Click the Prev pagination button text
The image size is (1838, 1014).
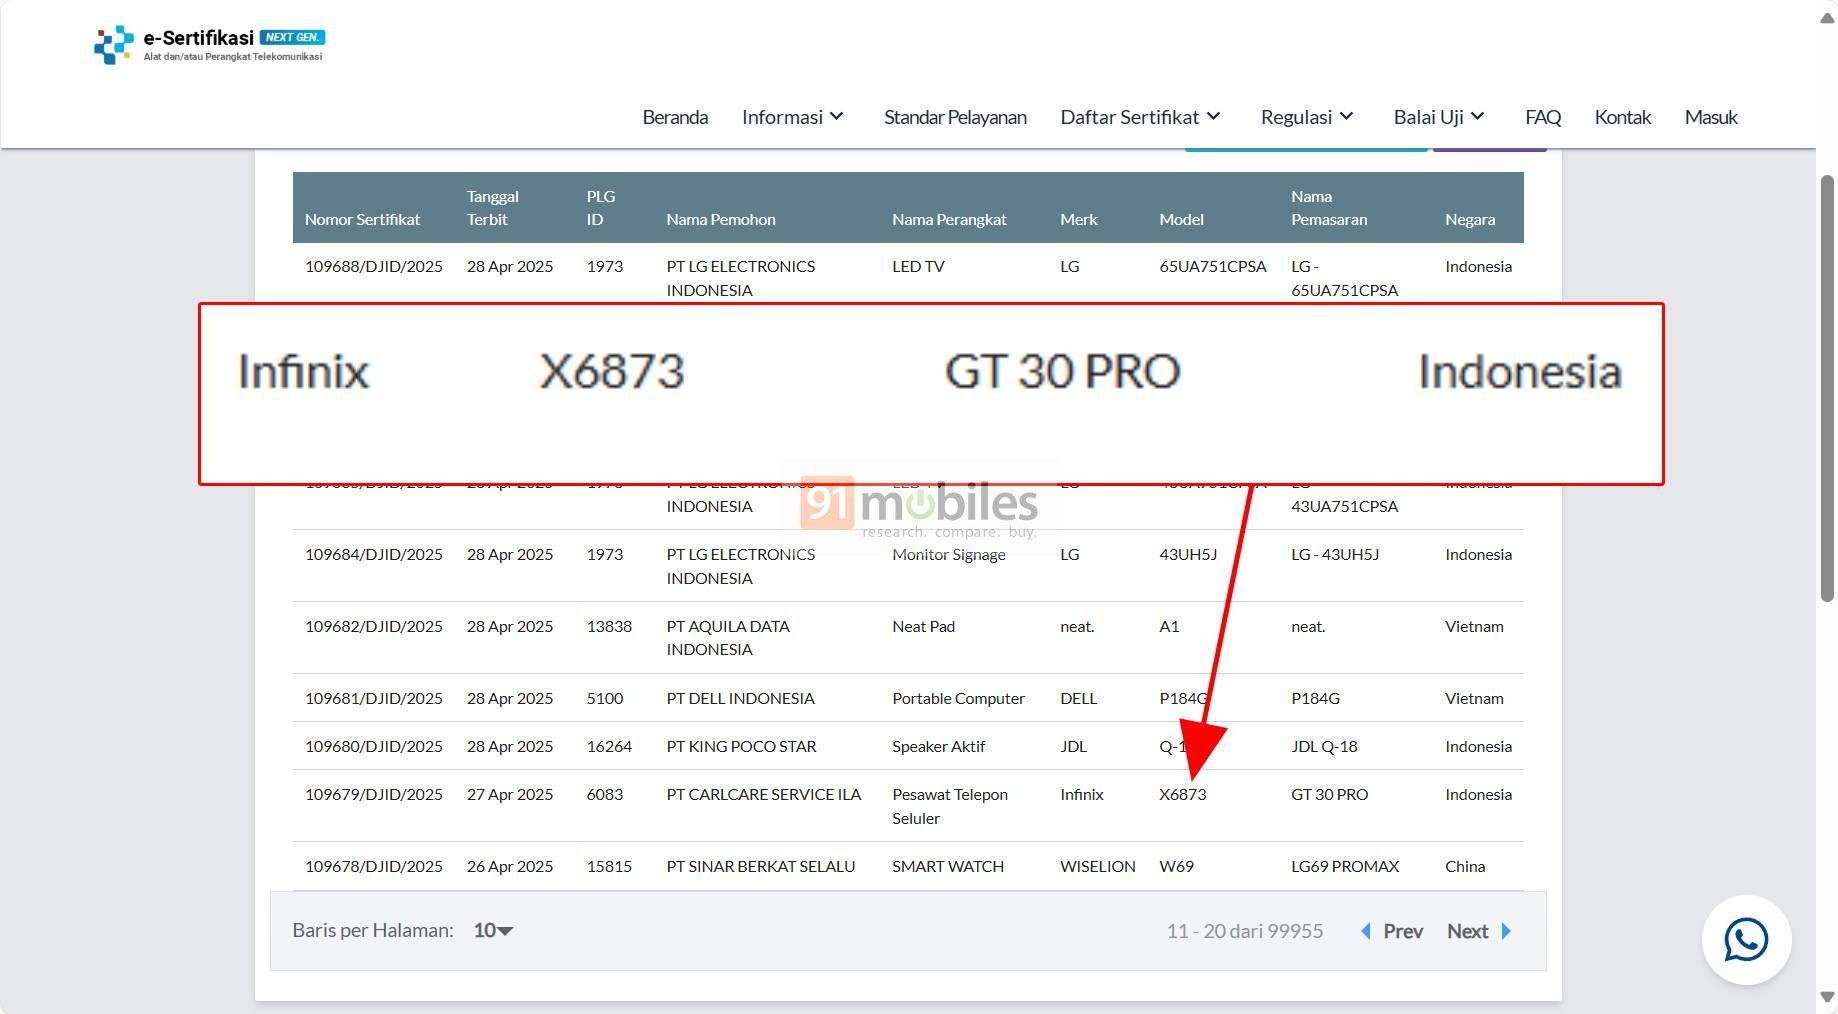[1403, 931]
